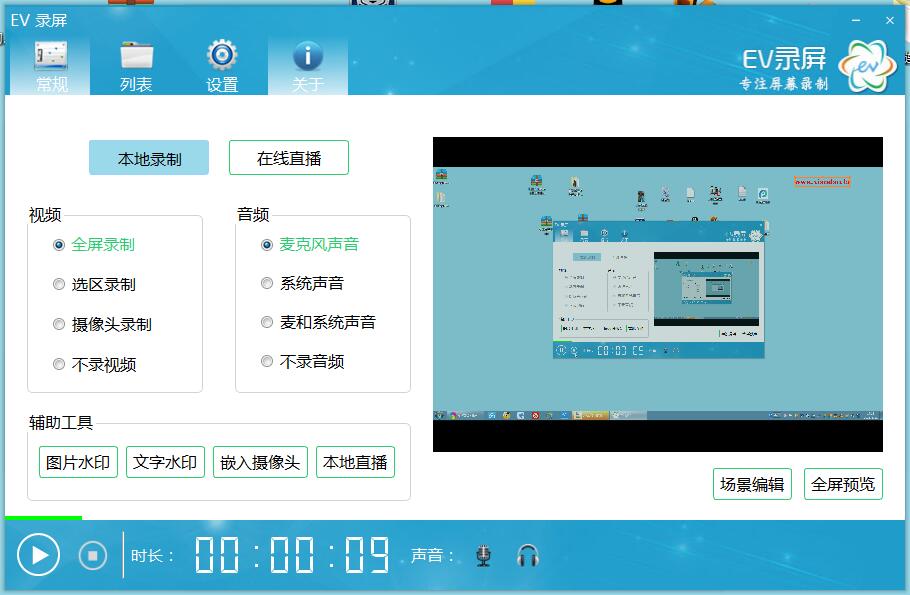Click the screen preview thumbnail
910x595 pixels.
[x=657, y=294]
